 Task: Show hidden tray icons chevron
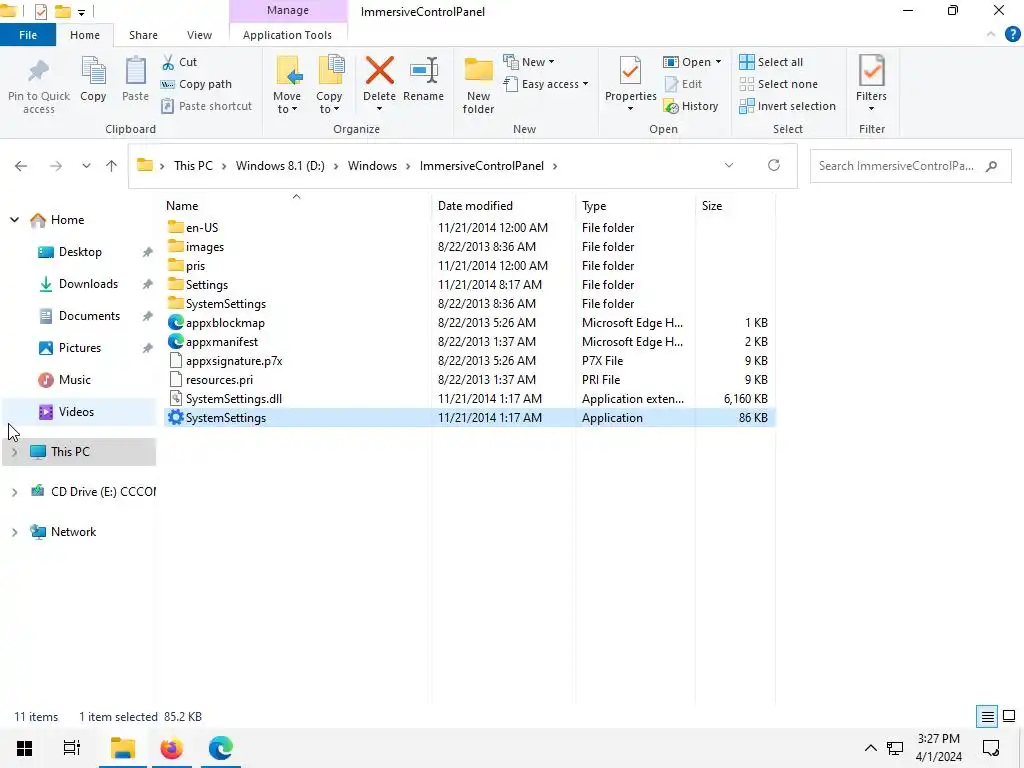[871, 748]
